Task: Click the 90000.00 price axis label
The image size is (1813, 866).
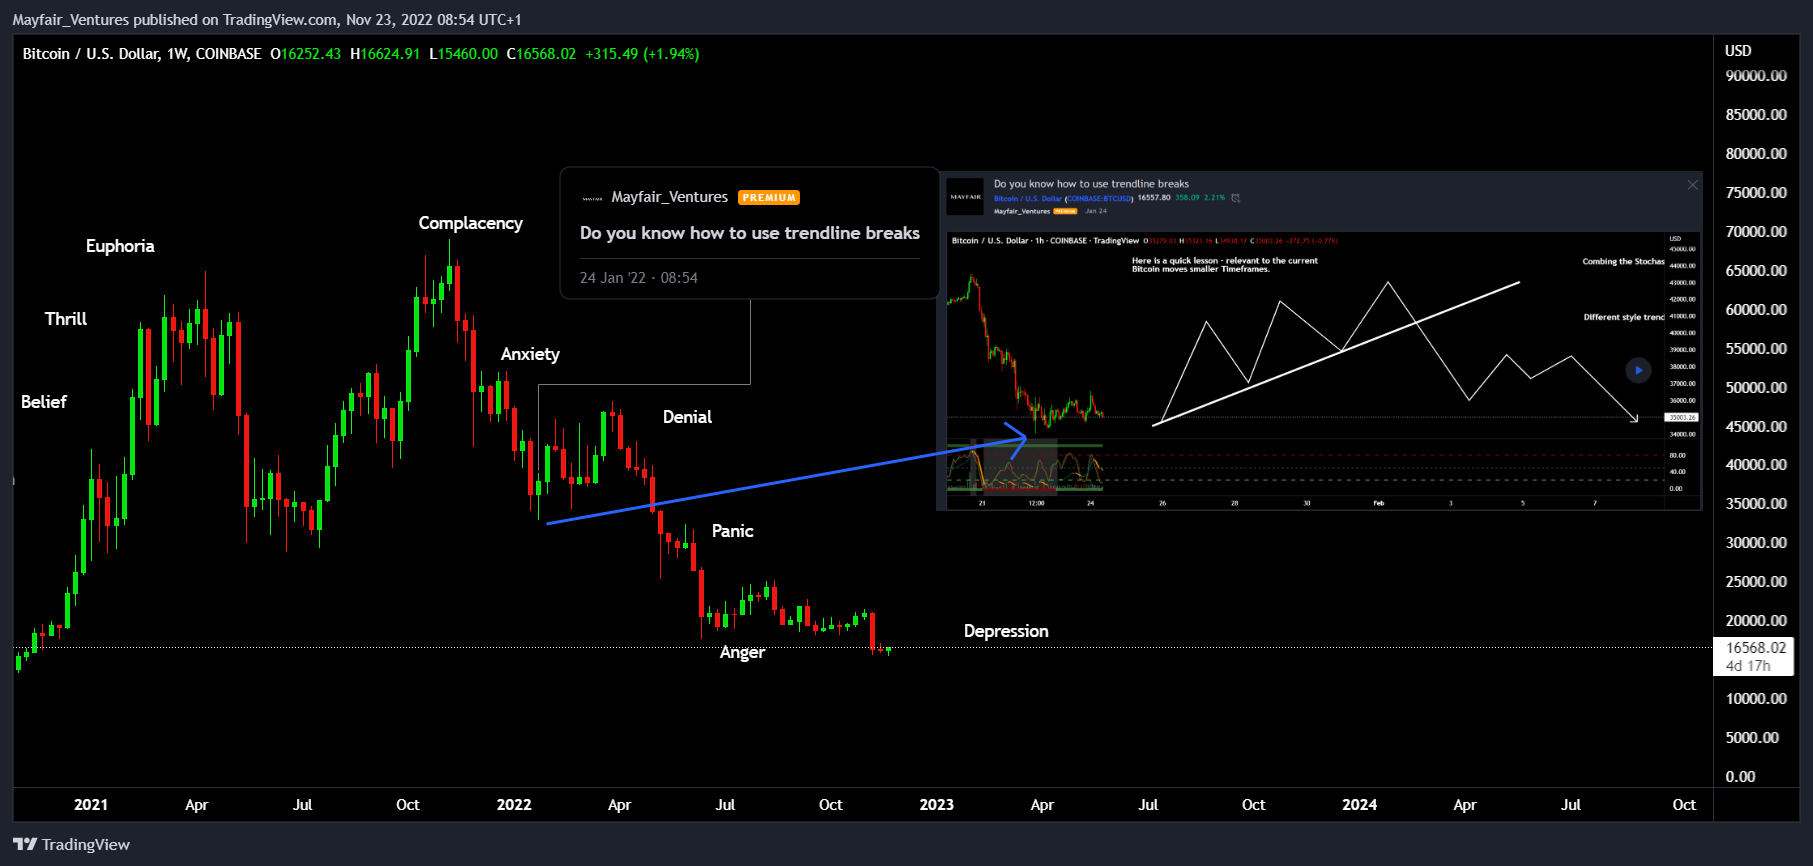Action: click(x=1756, y=76)
